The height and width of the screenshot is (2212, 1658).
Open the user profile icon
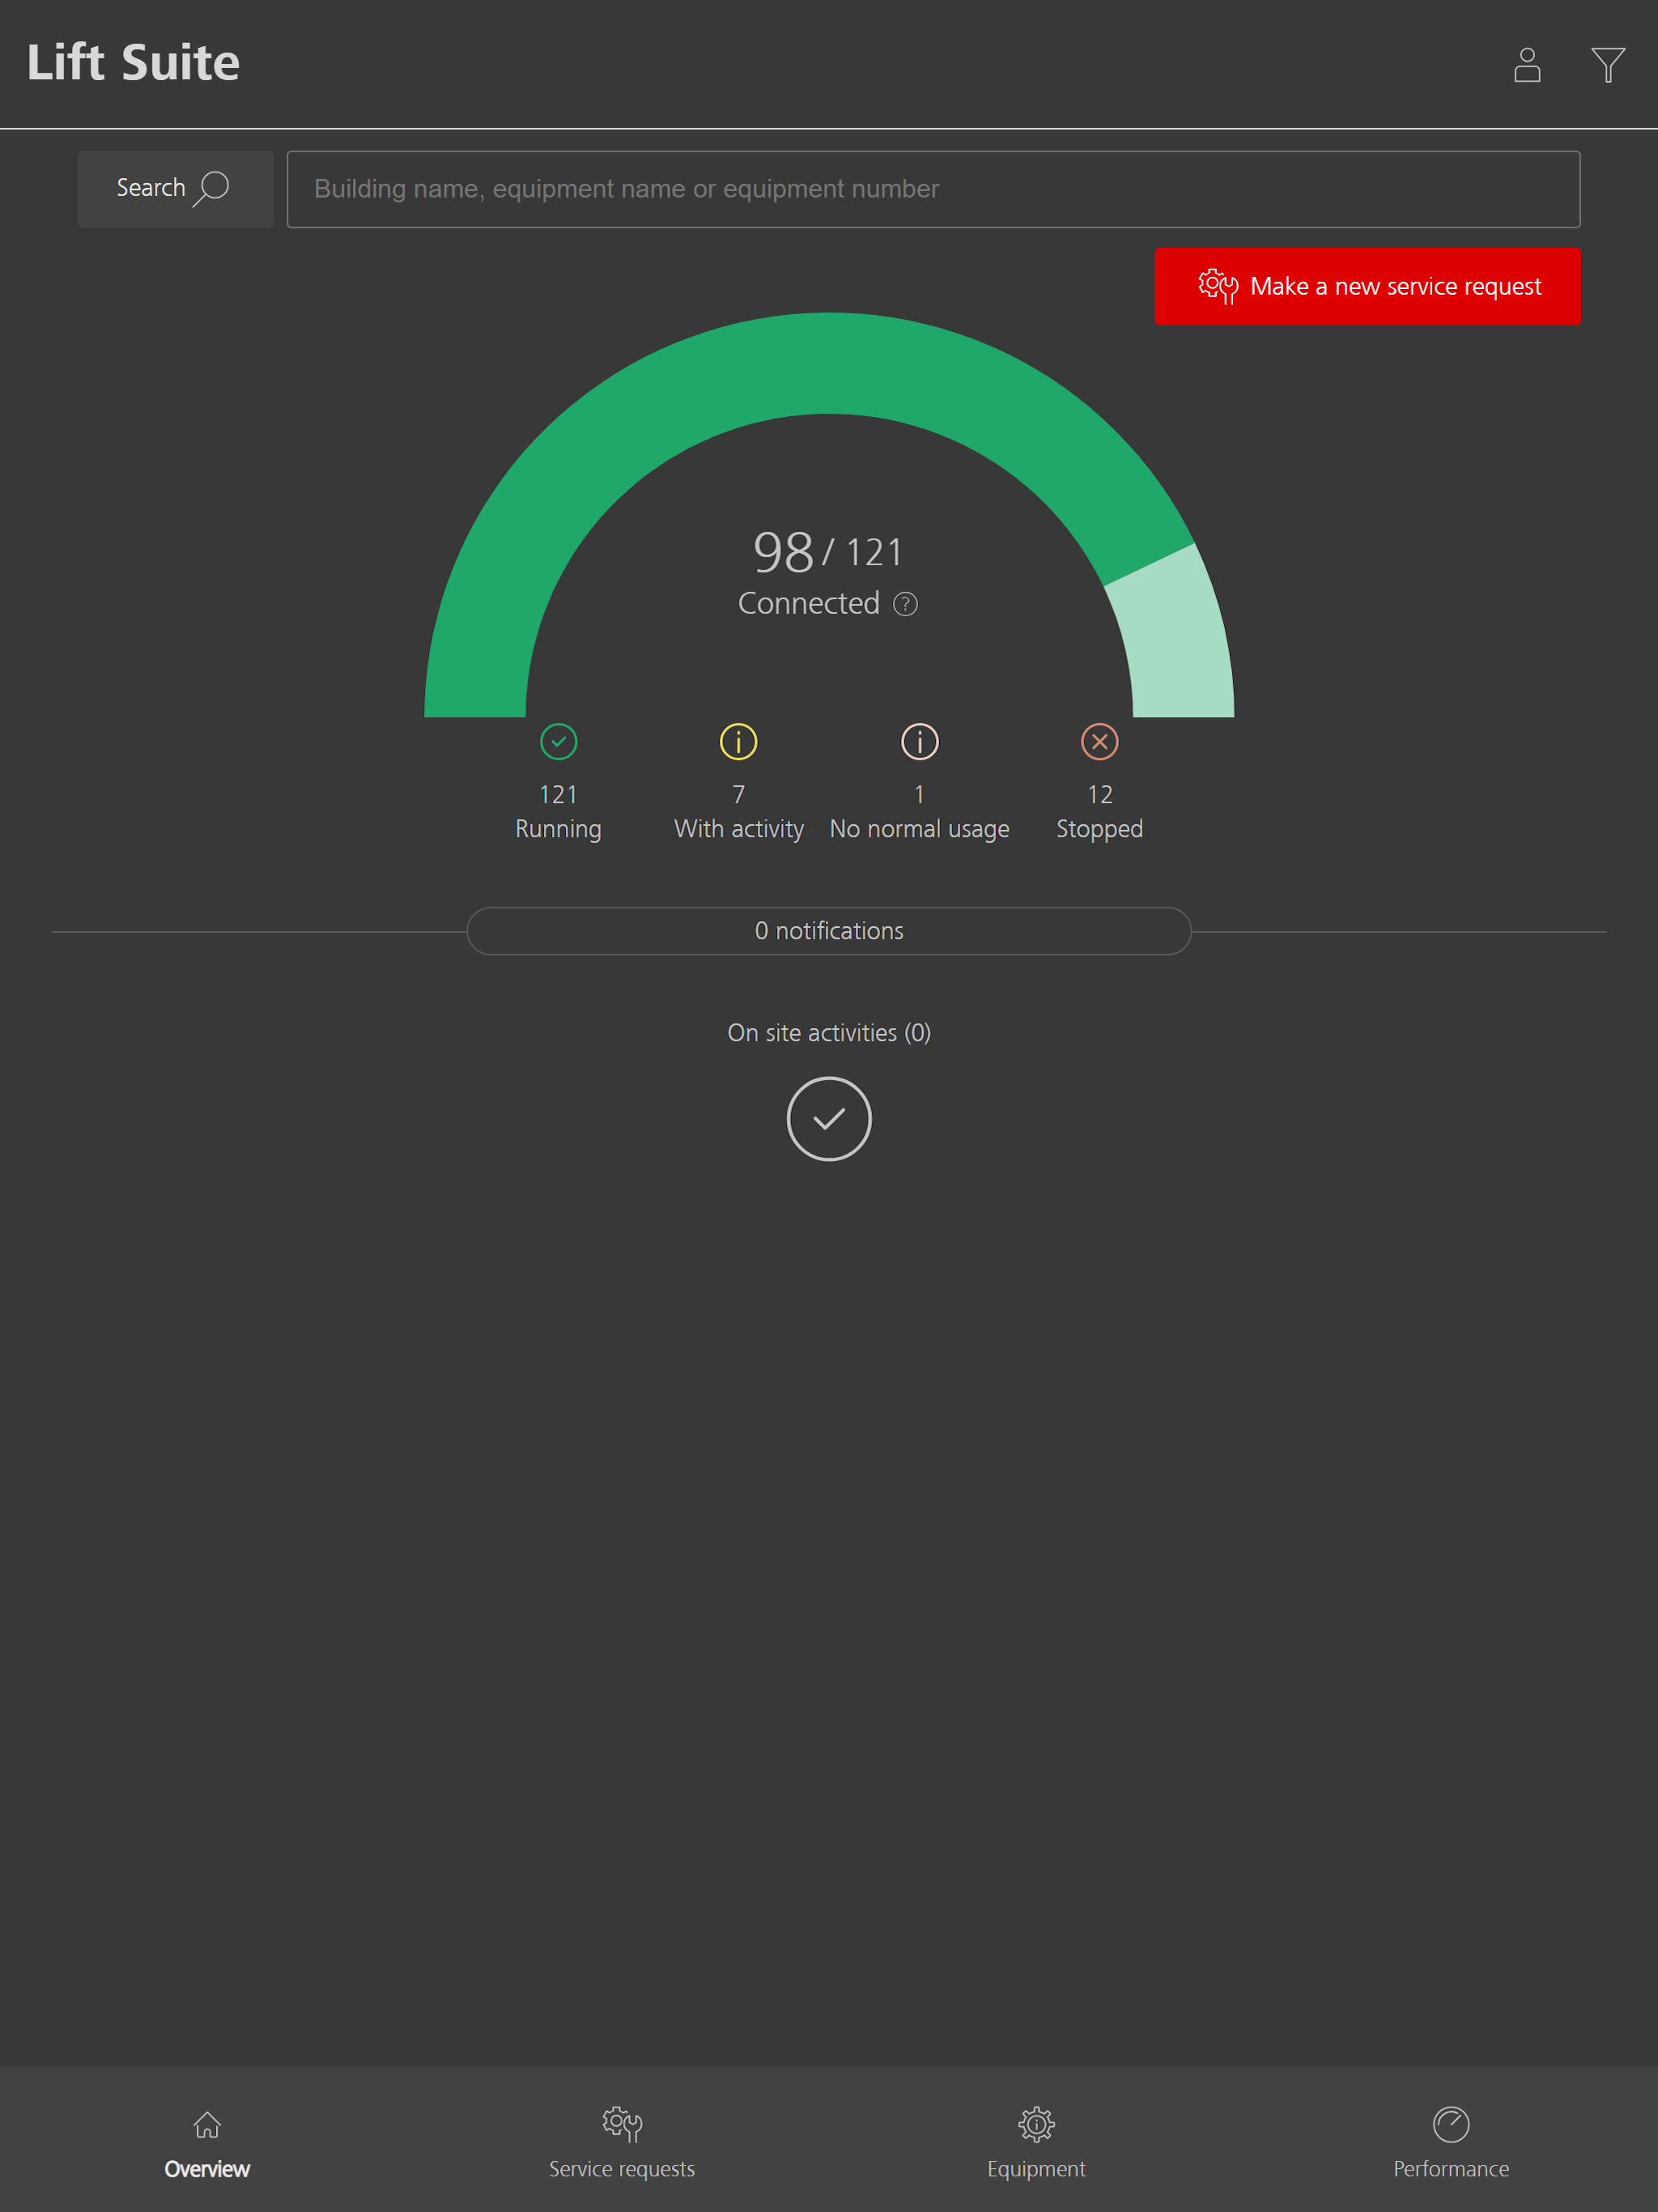click(x=1526, y=65)
